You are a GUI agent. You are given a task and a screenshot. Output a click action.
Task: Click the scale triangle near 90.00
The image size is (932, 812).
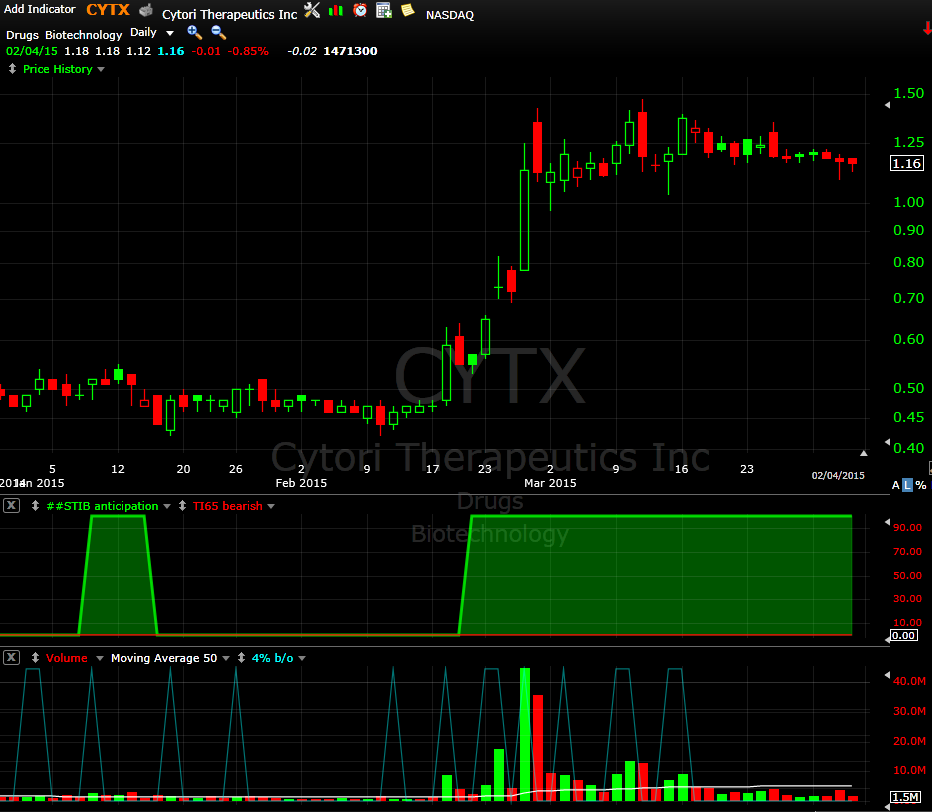coord(887,522)
